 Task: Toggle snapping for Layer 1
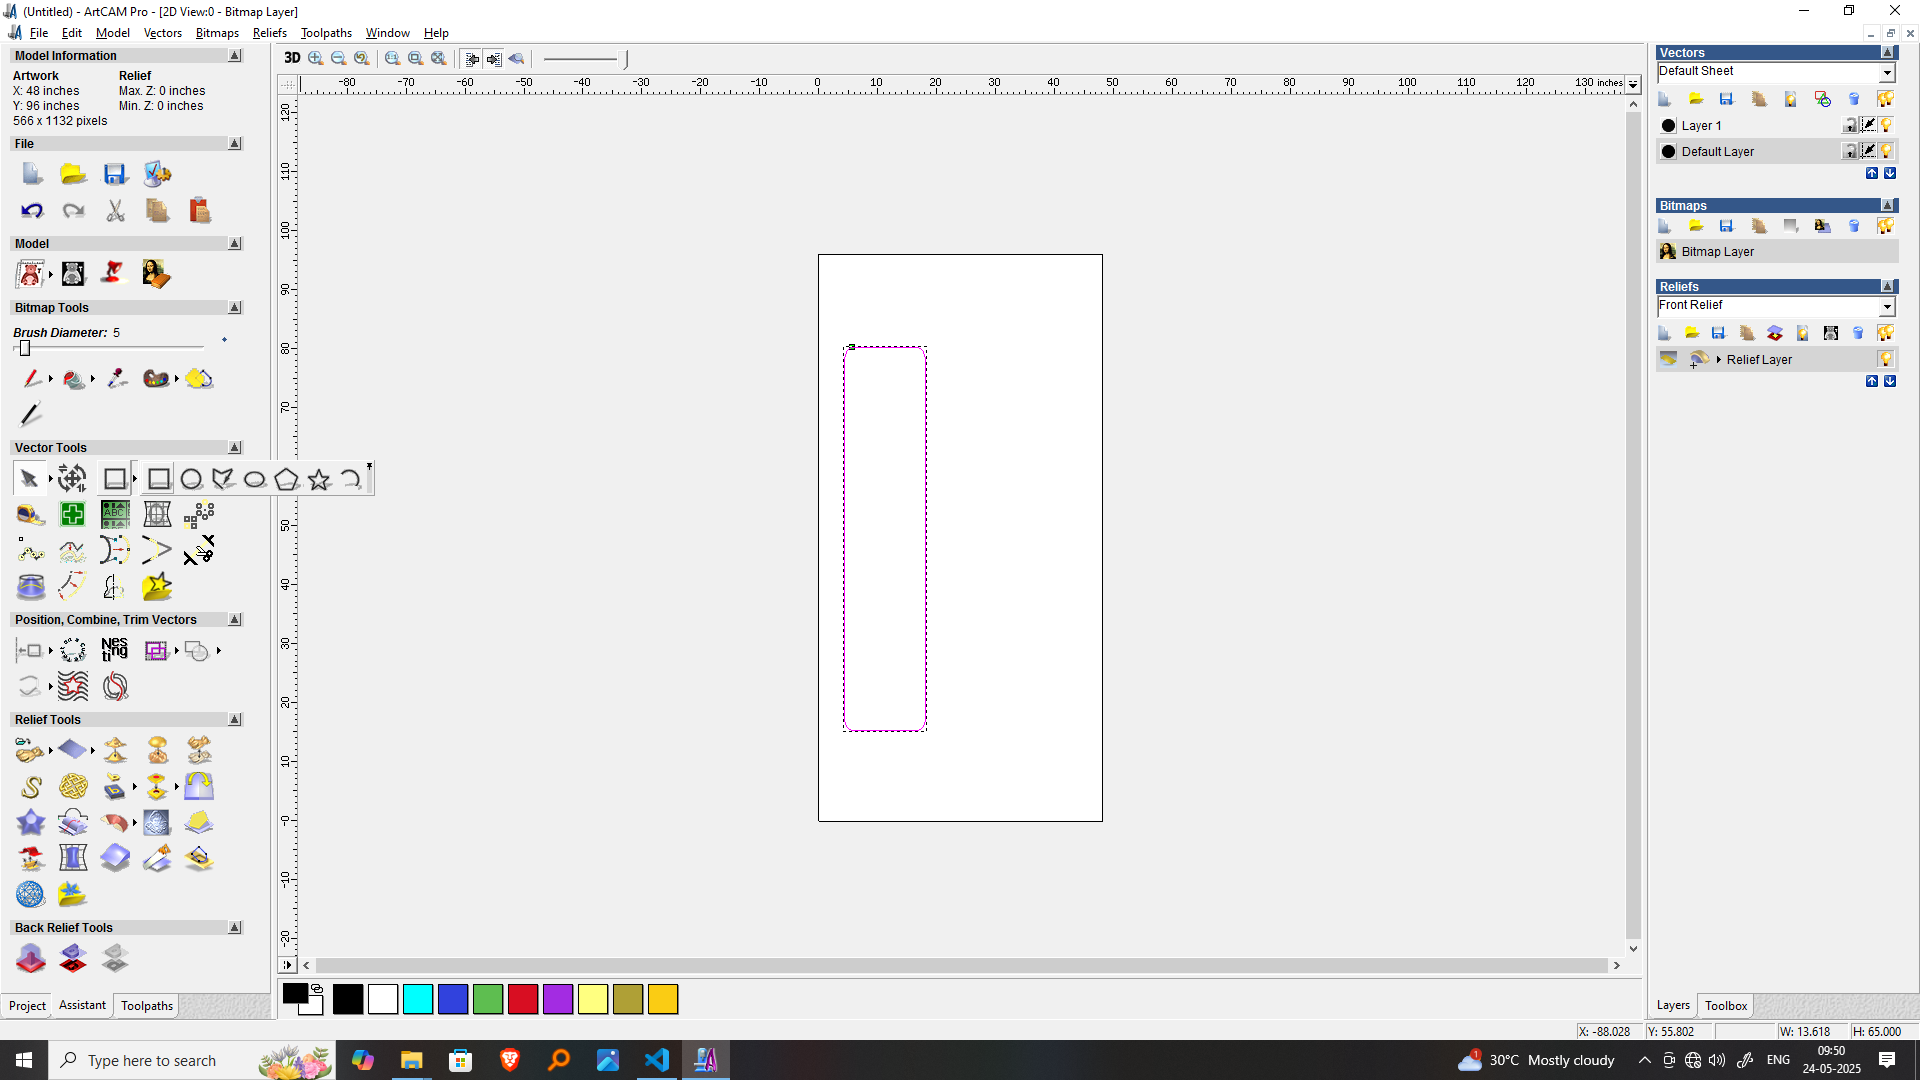coord(1868,125)
